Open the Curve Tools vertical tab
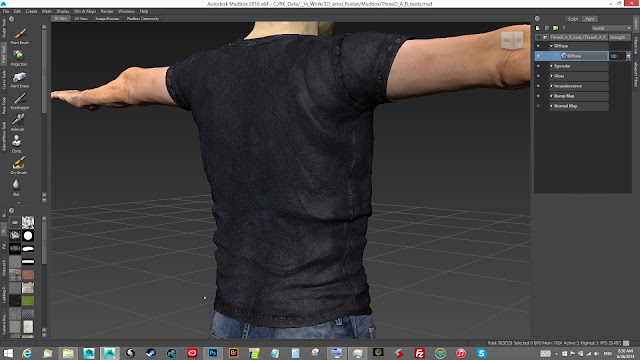The width and height of the screenshot is (640, 360). click(4, 80)
